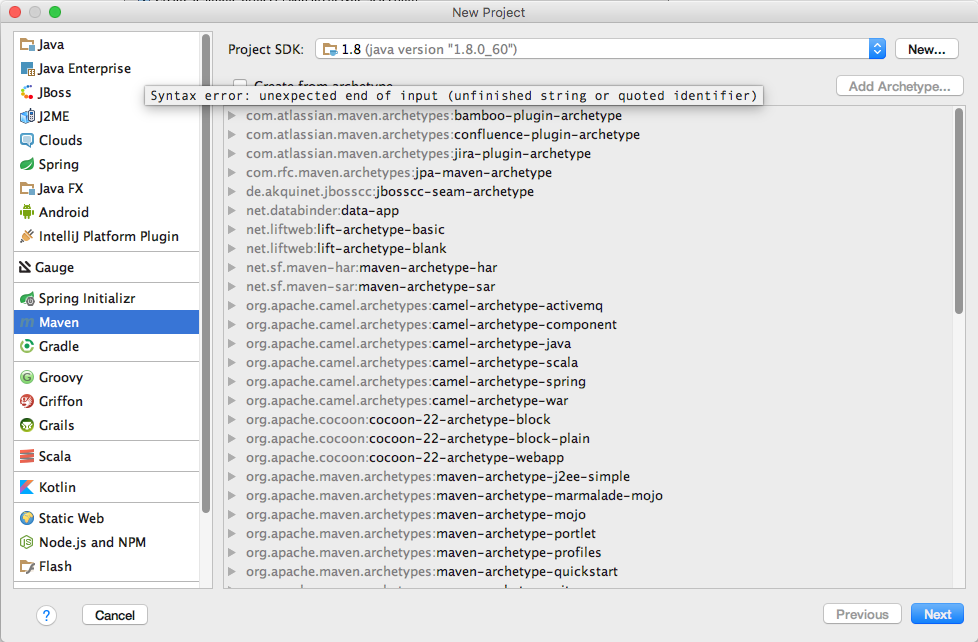Image resolution: width=978 pixels, height=642 pixels.
Task: Select the Node.js and NPM icon
Action: [x=27, y=542]
